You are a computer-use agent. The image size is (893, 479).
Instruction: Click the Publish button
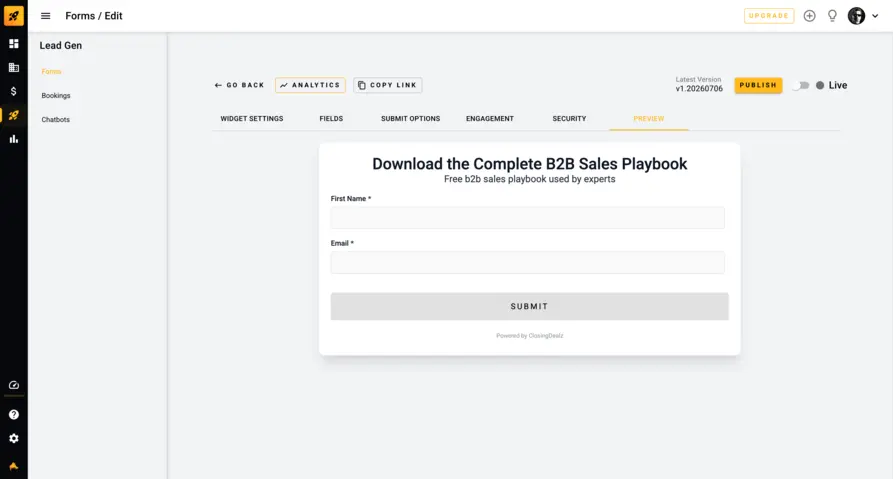tap(758, 85)
